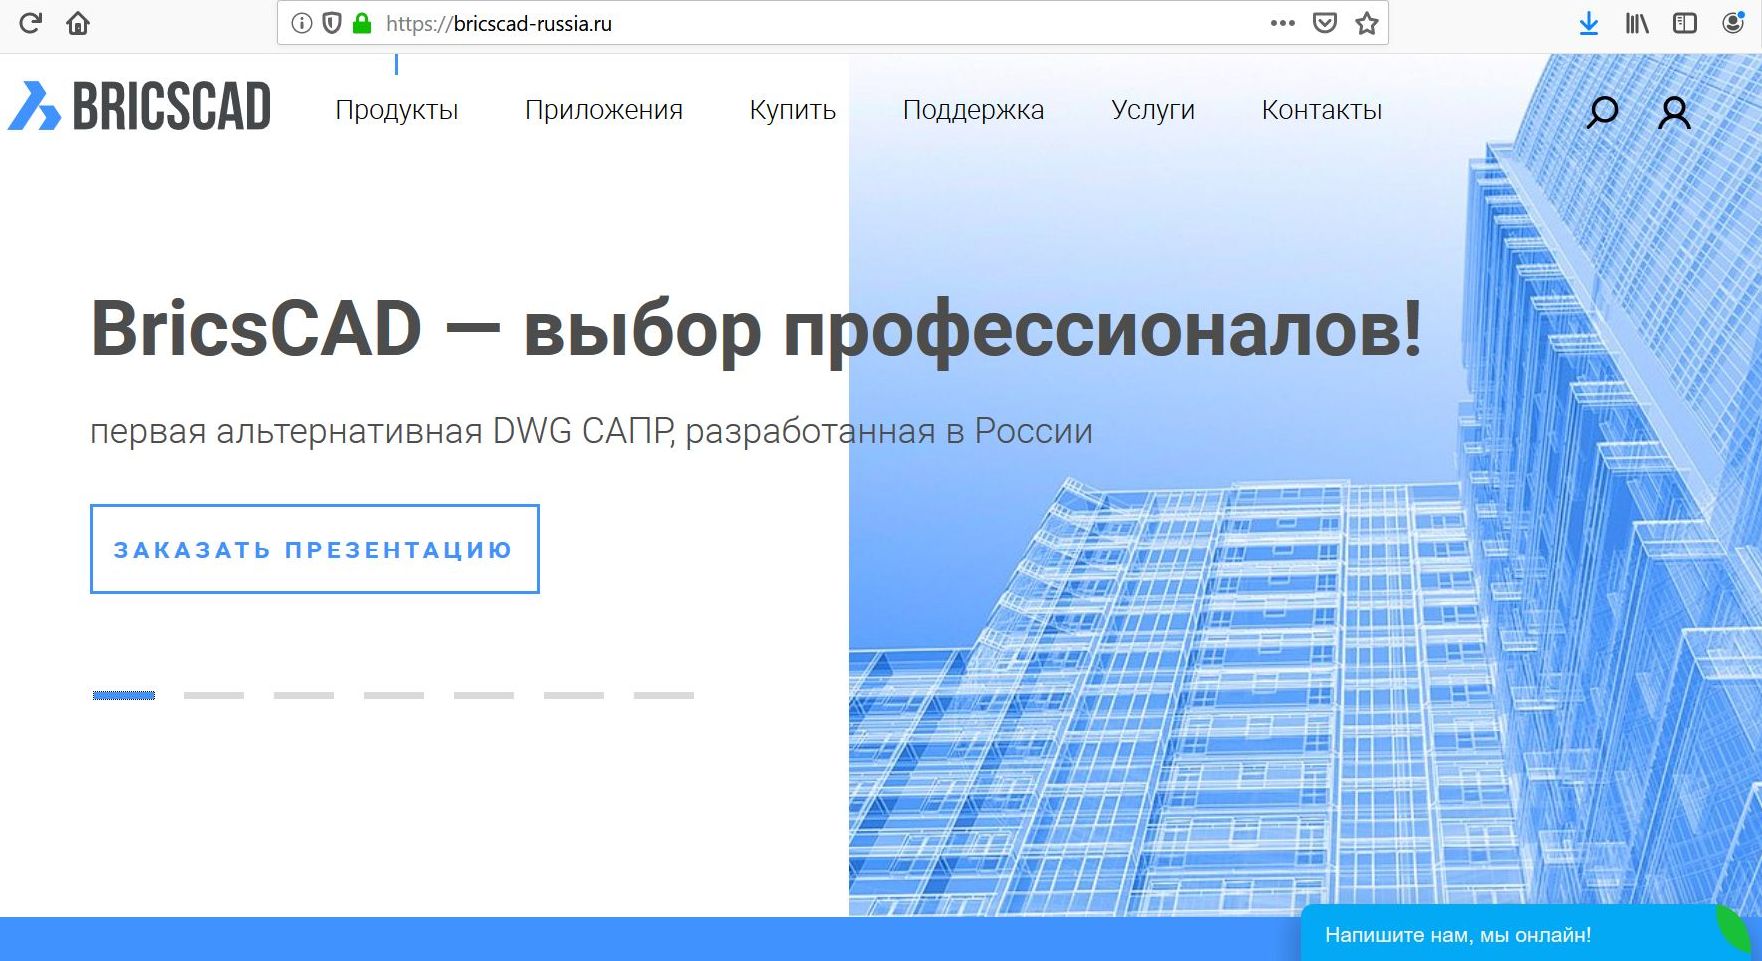Image resolution: width=1762 pixels, height=961 pixels.
Task: Open the Firefox downloads icon
Action: pyautogui.click(x=1589, y=22)
